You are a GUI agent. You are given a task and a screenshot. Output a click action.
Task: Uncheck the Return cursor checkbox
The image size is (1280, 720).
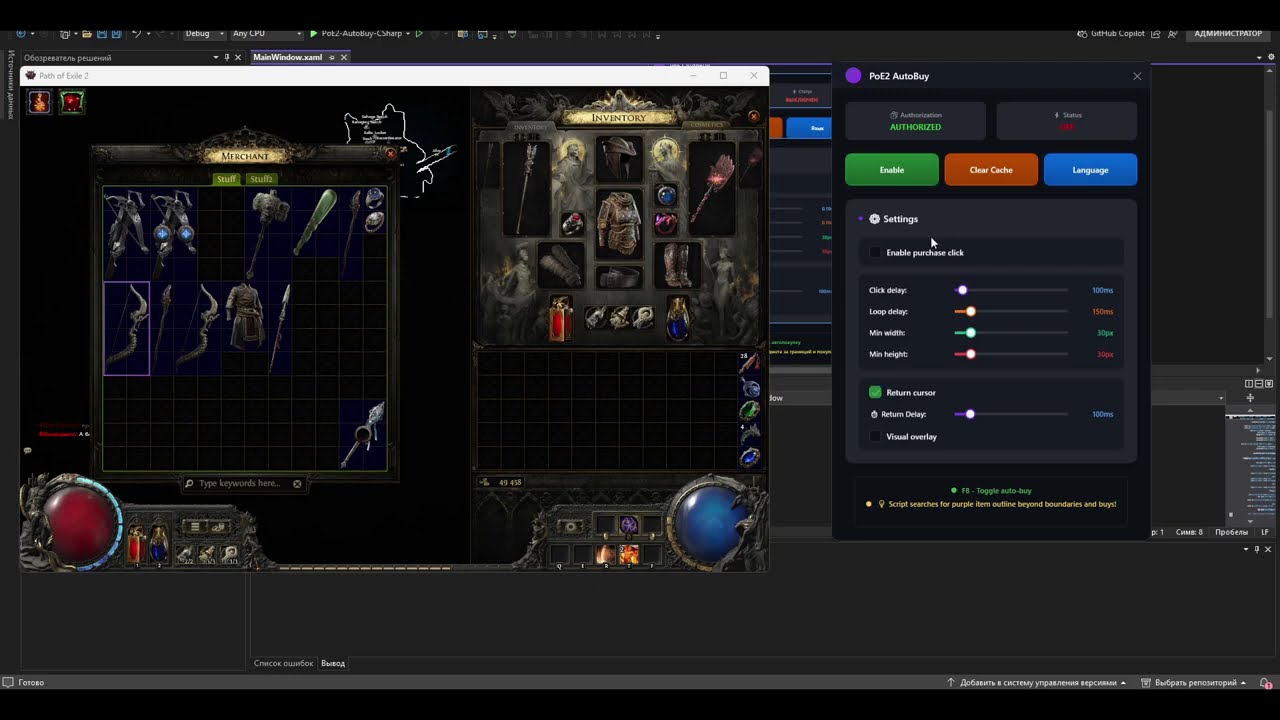tap(875, 392)
